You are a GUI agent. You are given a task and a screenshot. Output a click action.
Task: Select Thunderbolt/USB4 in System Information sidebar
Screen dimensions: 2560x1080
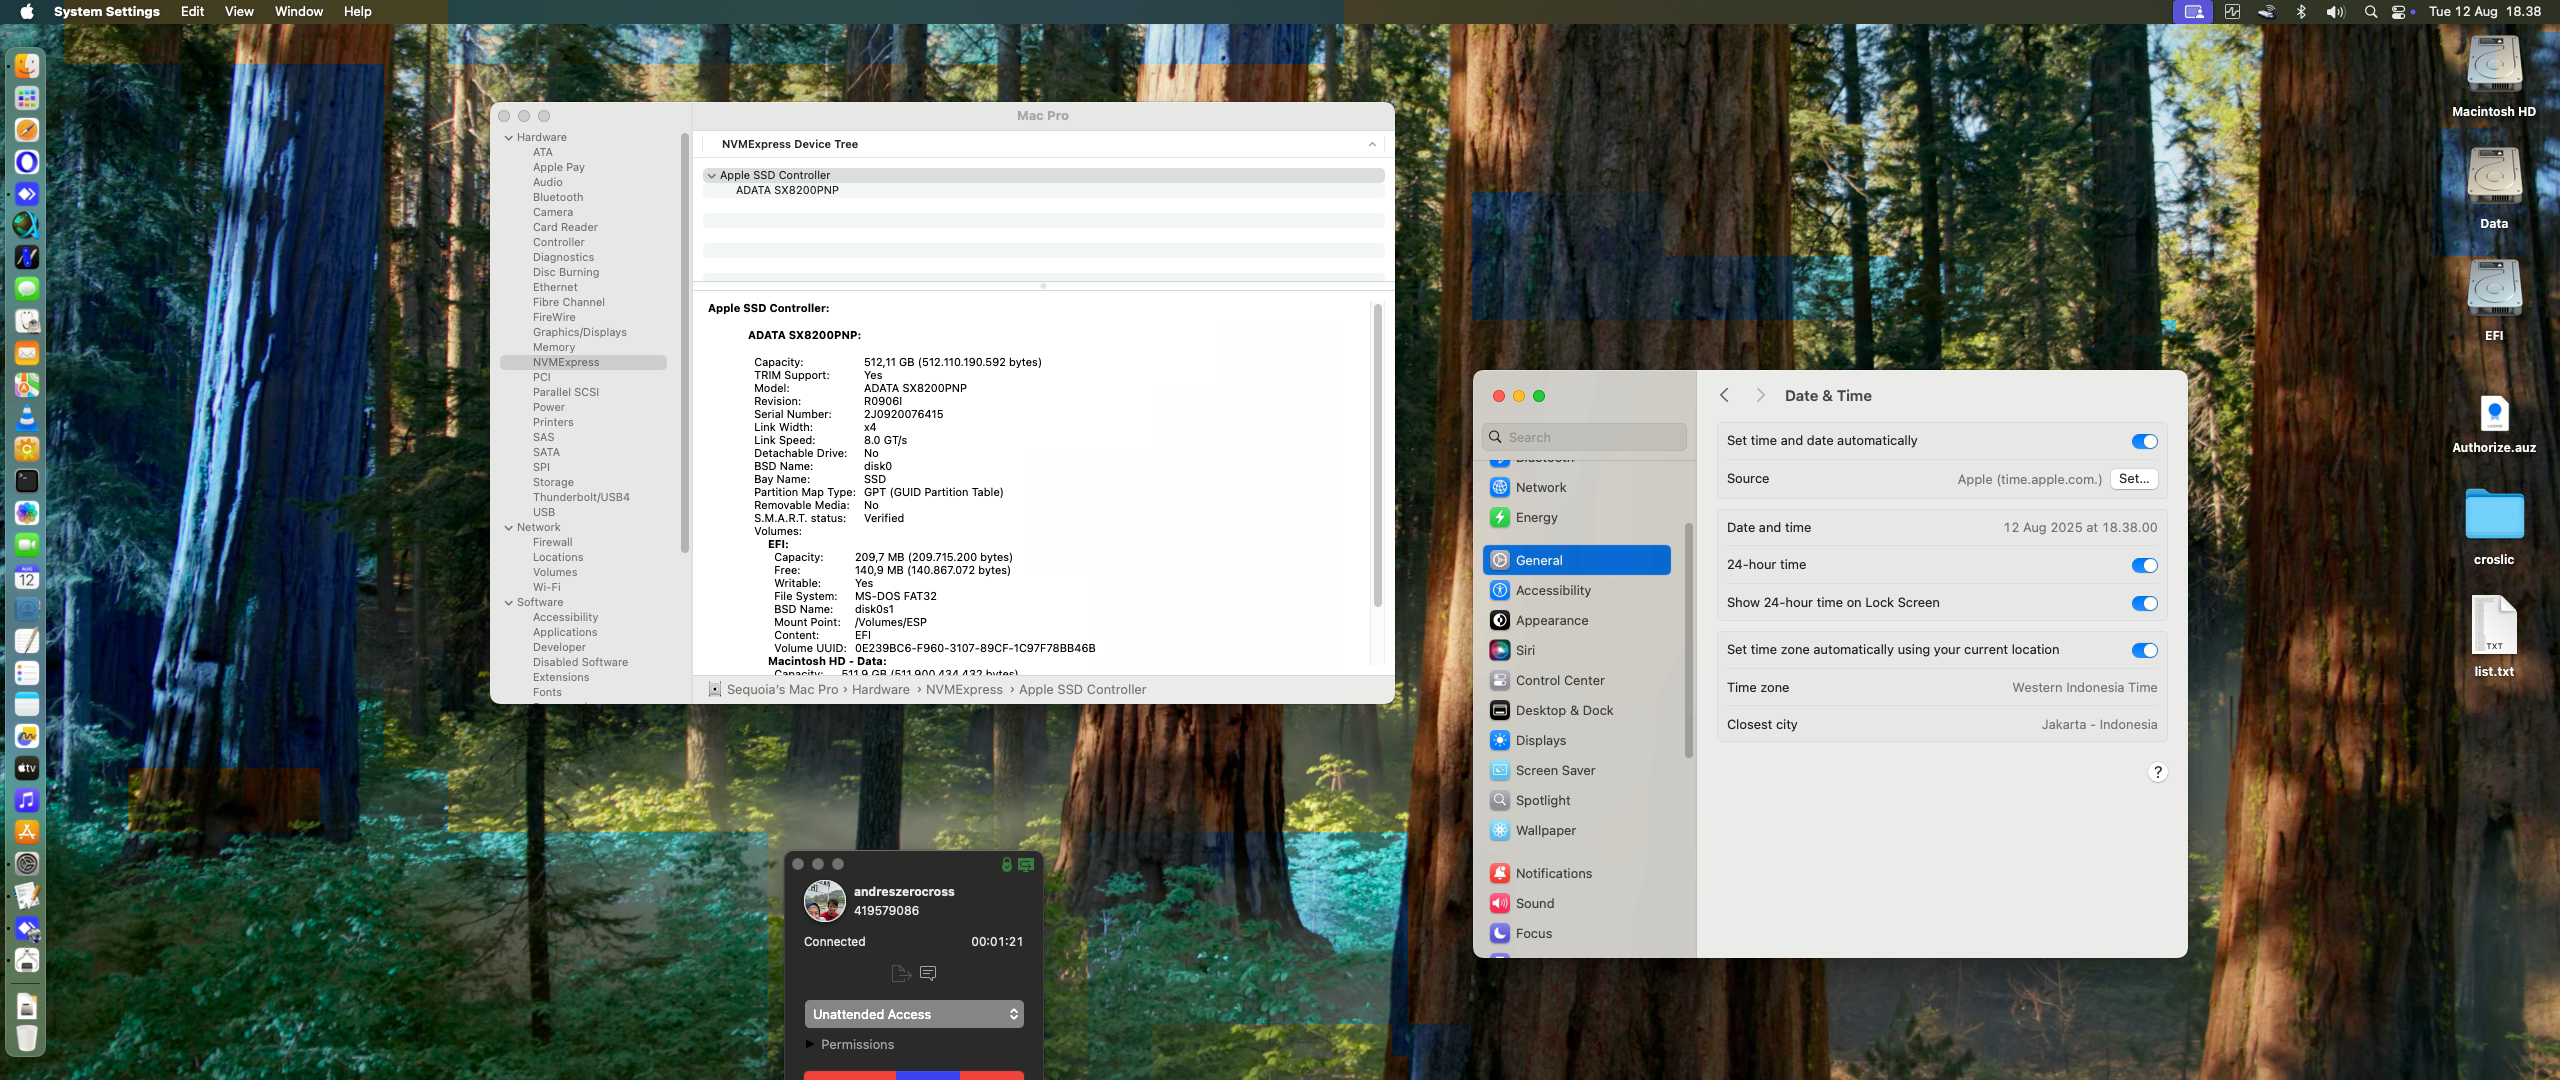(x=581, y=498)
